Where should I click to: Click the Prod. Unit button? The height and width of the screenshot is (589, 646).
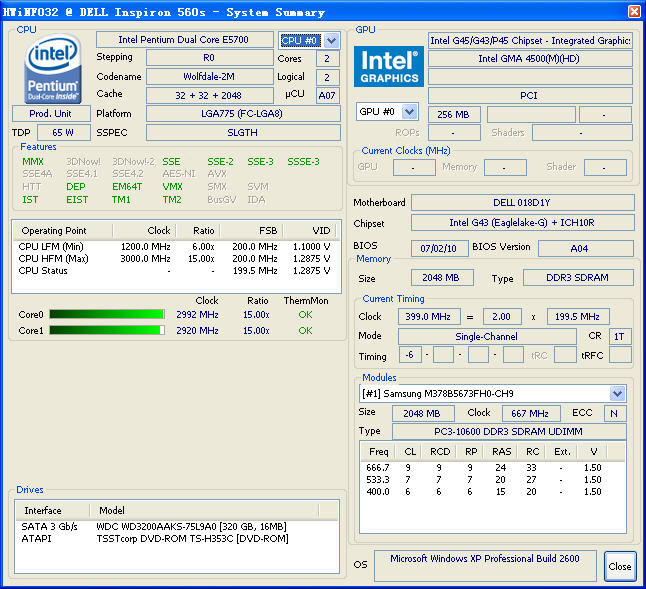[51, 113]
